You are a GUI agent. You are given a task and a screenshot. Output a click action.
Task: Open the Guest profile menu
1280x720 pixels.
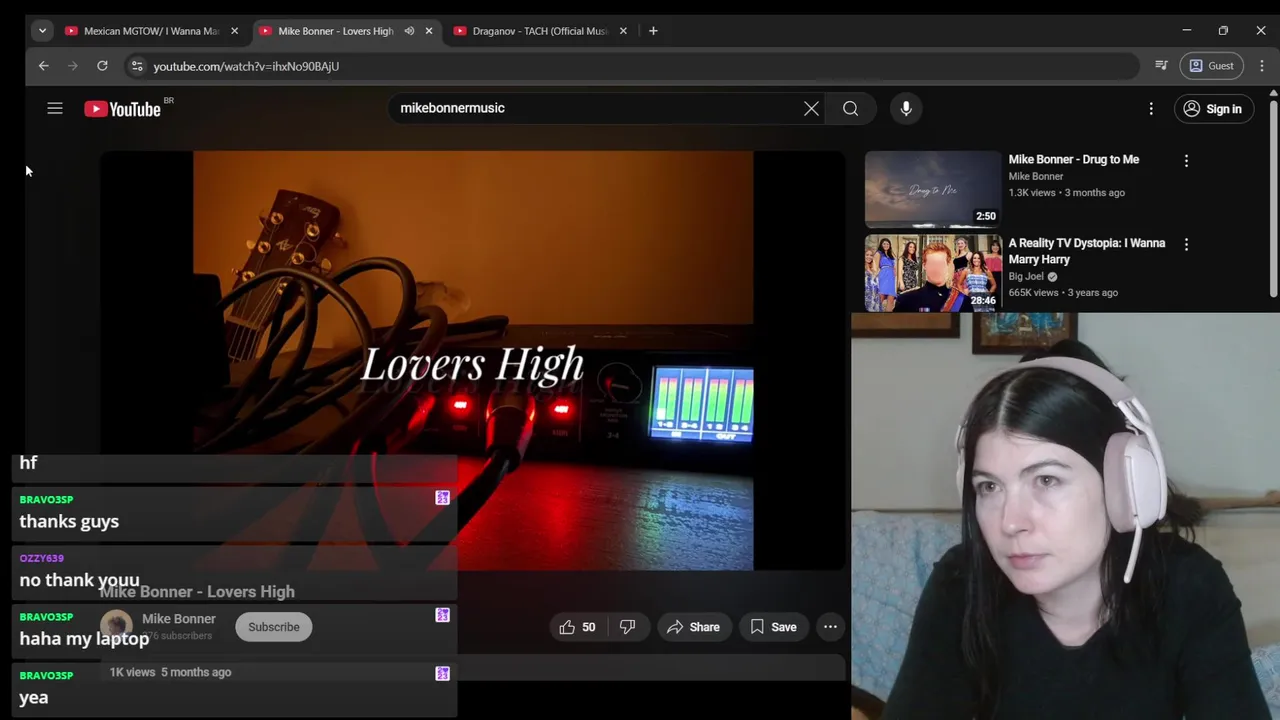(x=1211, y=66)
